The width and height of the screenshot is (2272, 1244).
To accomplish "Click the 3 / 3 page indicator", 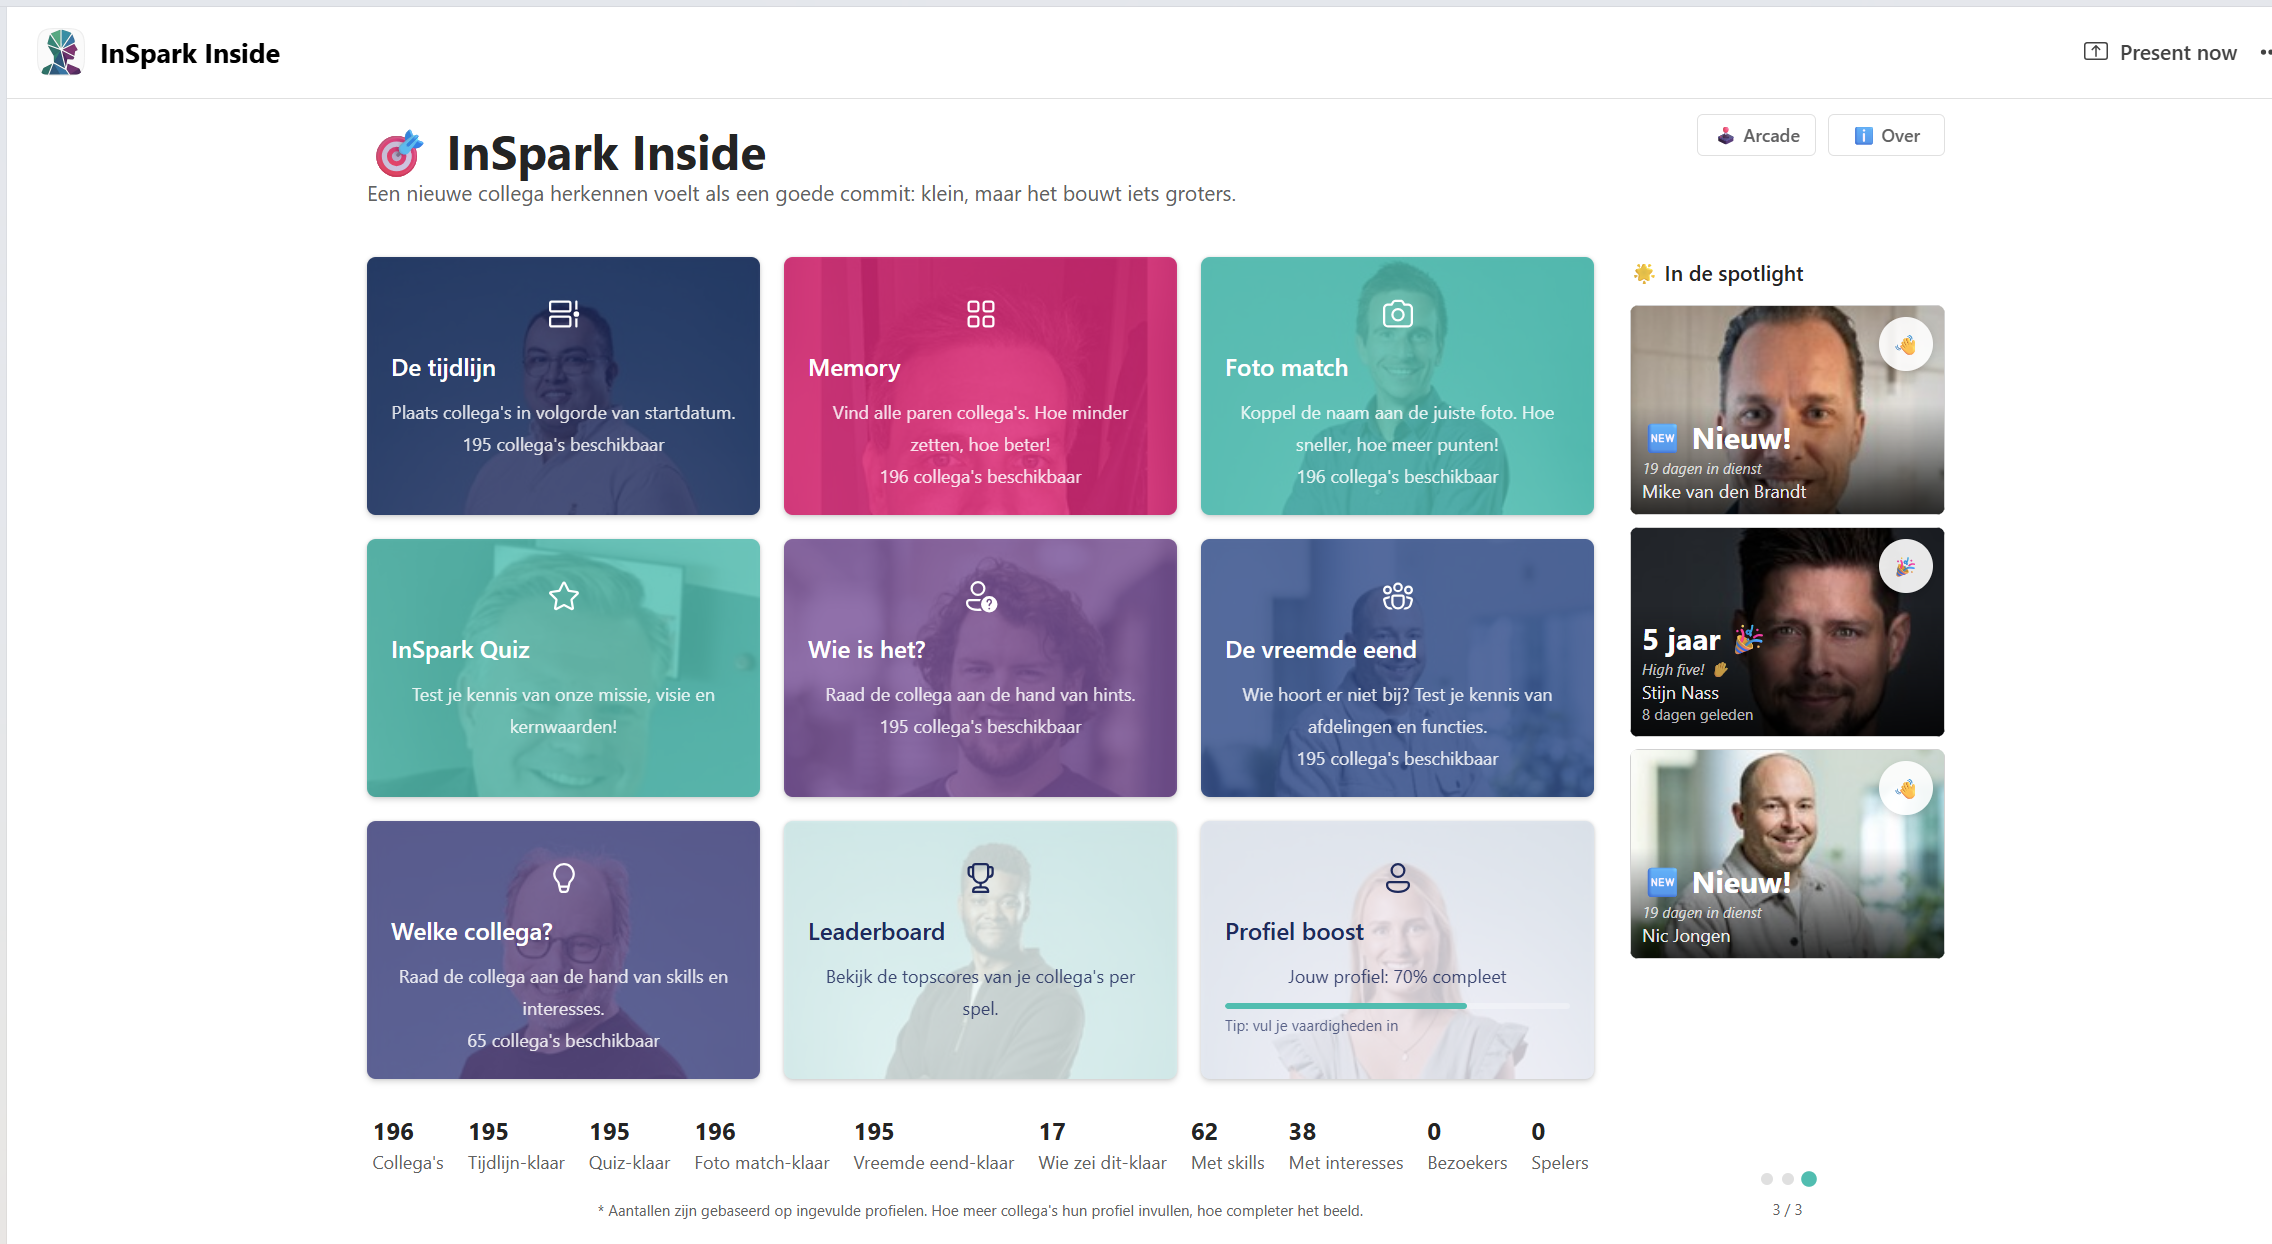I will coord(1787,1209).
